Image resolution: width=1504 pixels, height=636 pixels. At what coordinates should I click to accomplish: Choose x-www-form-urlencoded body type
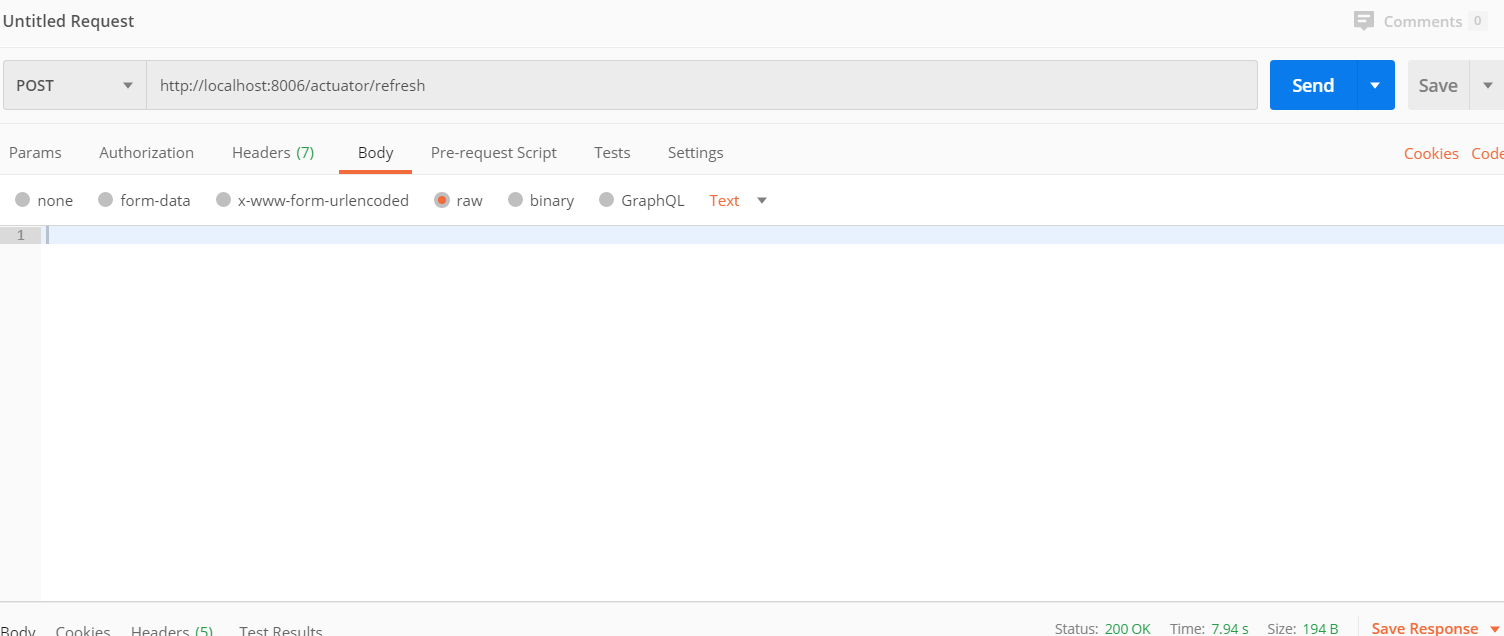tap(223, 200)
